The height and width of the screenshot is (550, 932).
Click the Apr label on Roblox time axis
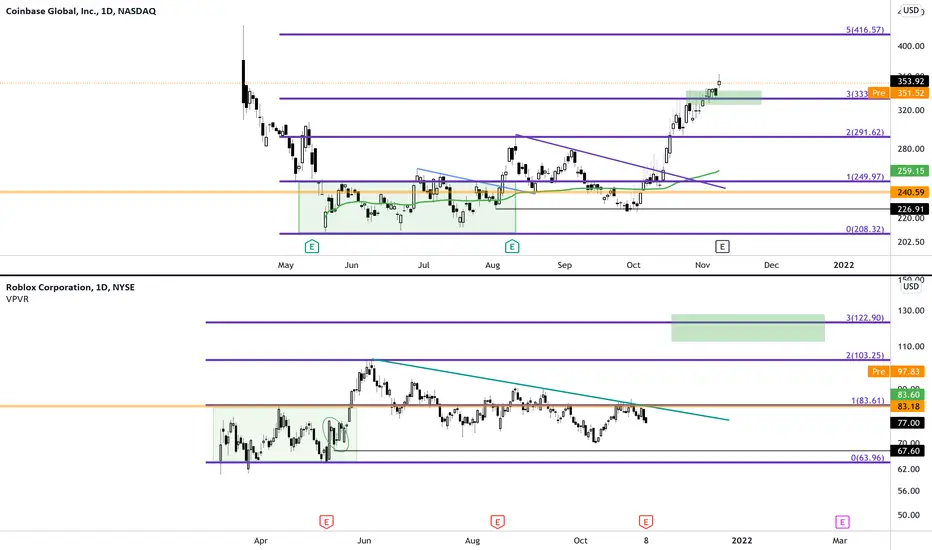260,540
